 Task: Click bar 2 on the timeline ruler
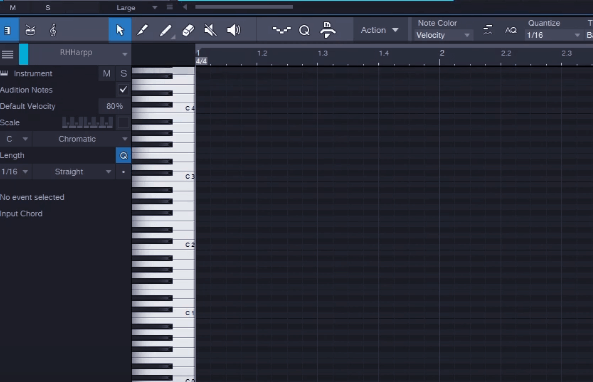point(442,53)
